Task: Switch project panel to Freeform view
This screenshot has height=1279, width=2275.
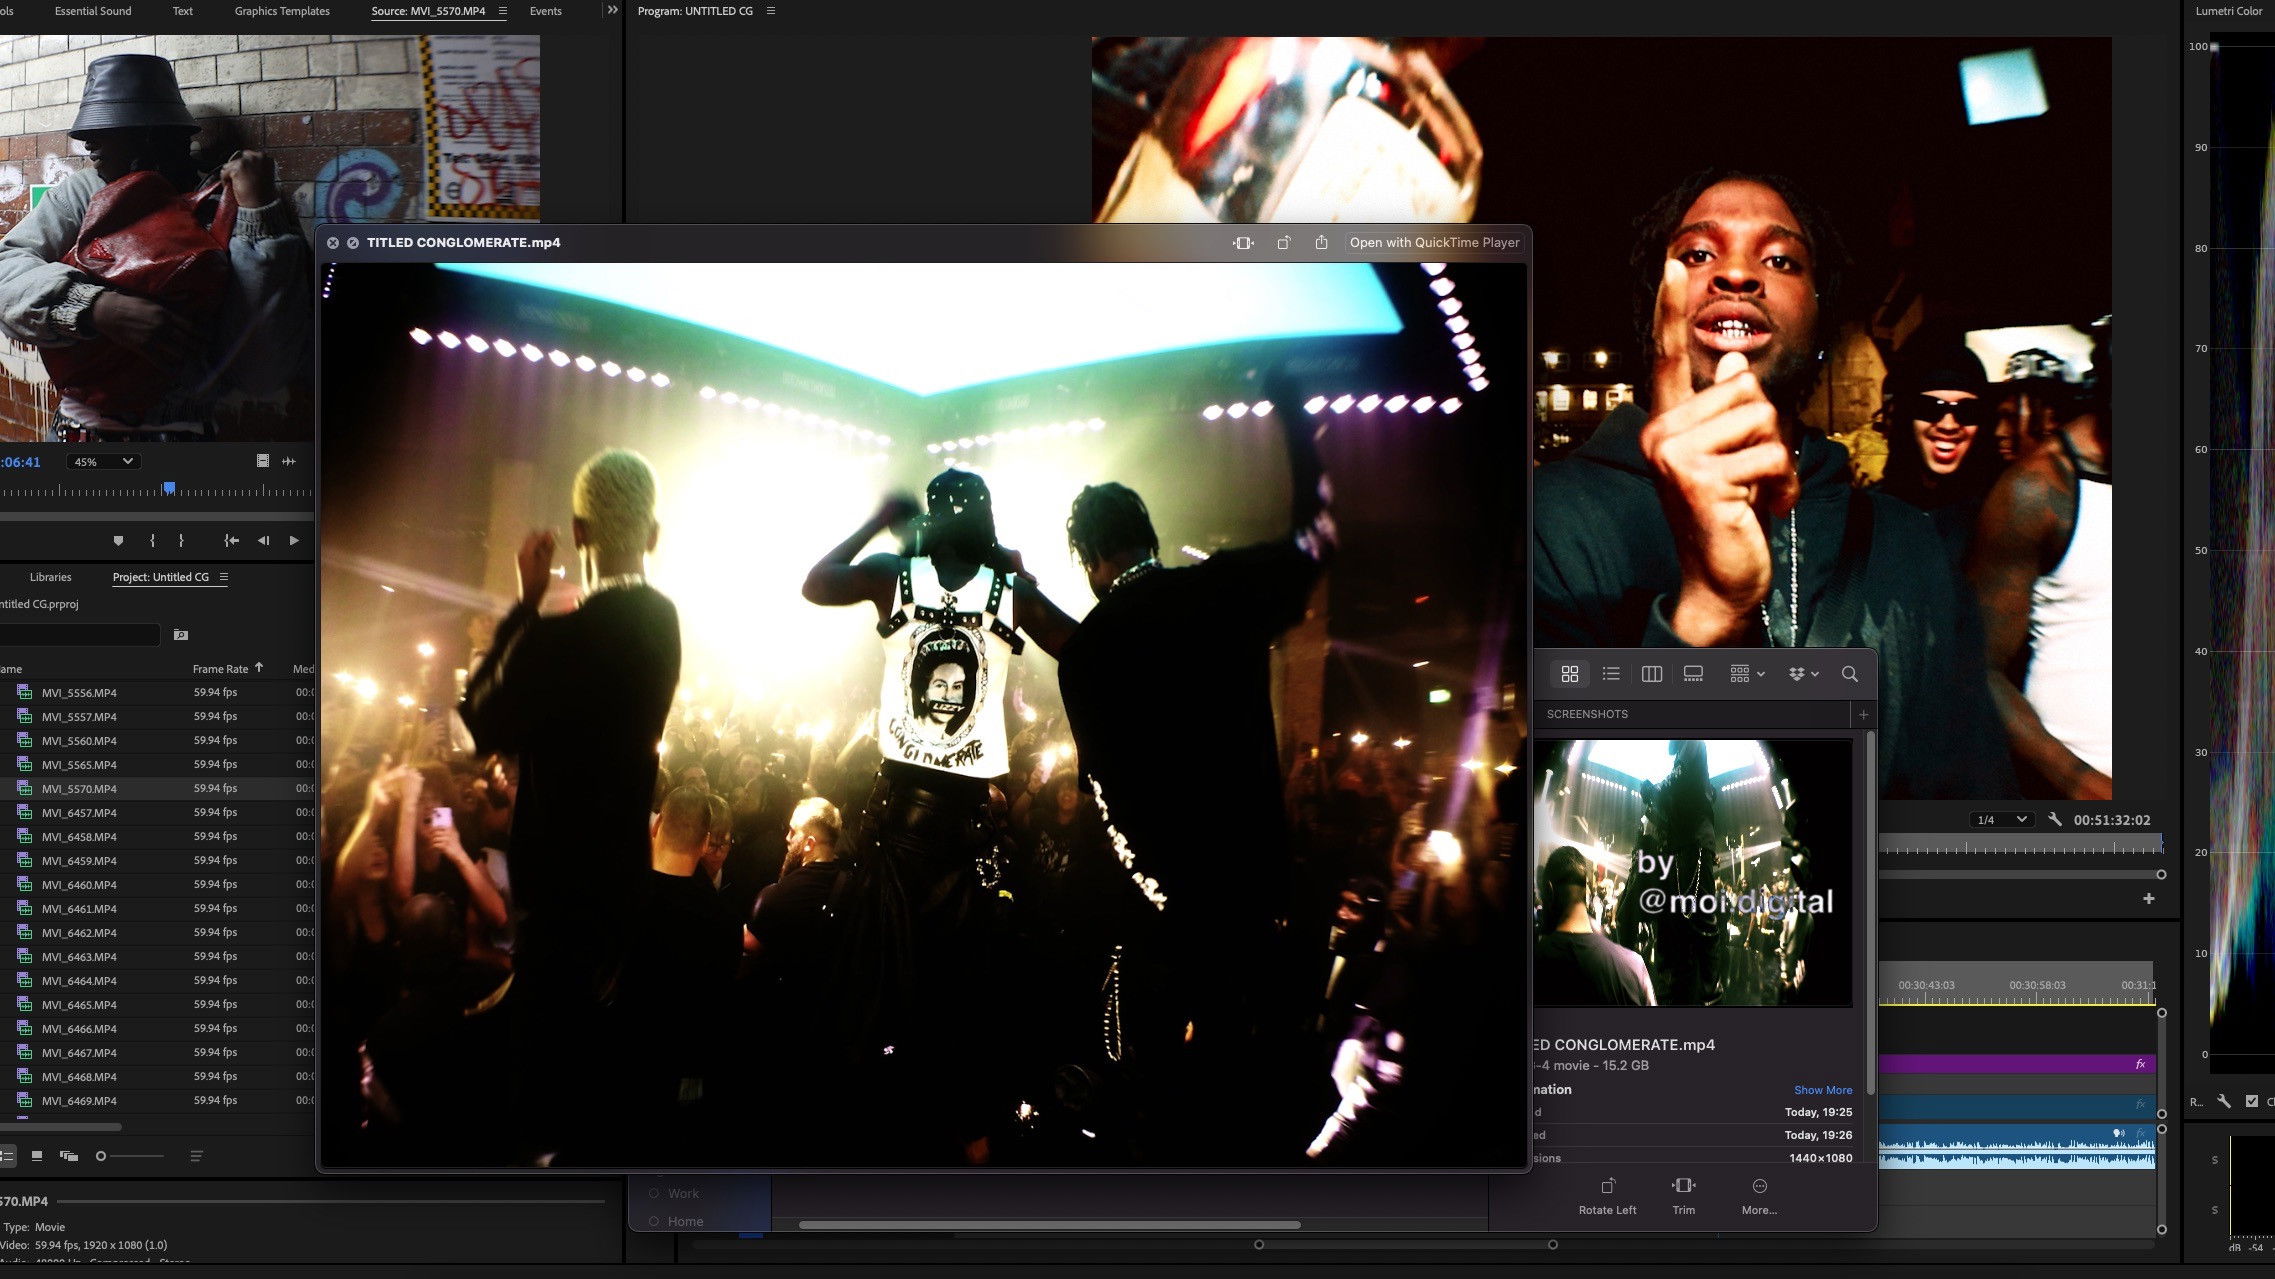Action: coord(69,1156)
